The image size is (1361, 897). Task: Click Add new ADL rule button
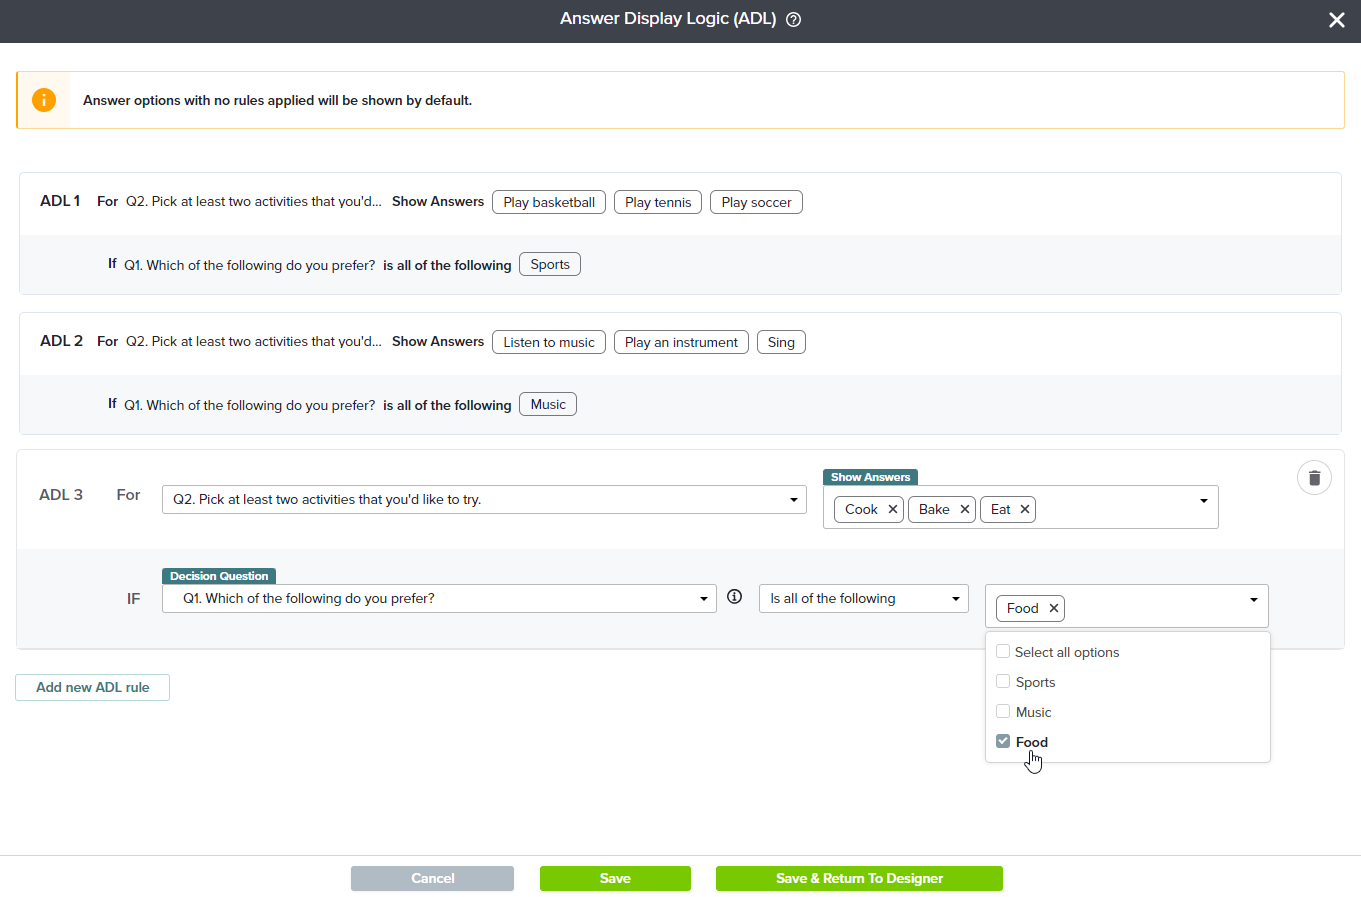[x=92, y=687]
